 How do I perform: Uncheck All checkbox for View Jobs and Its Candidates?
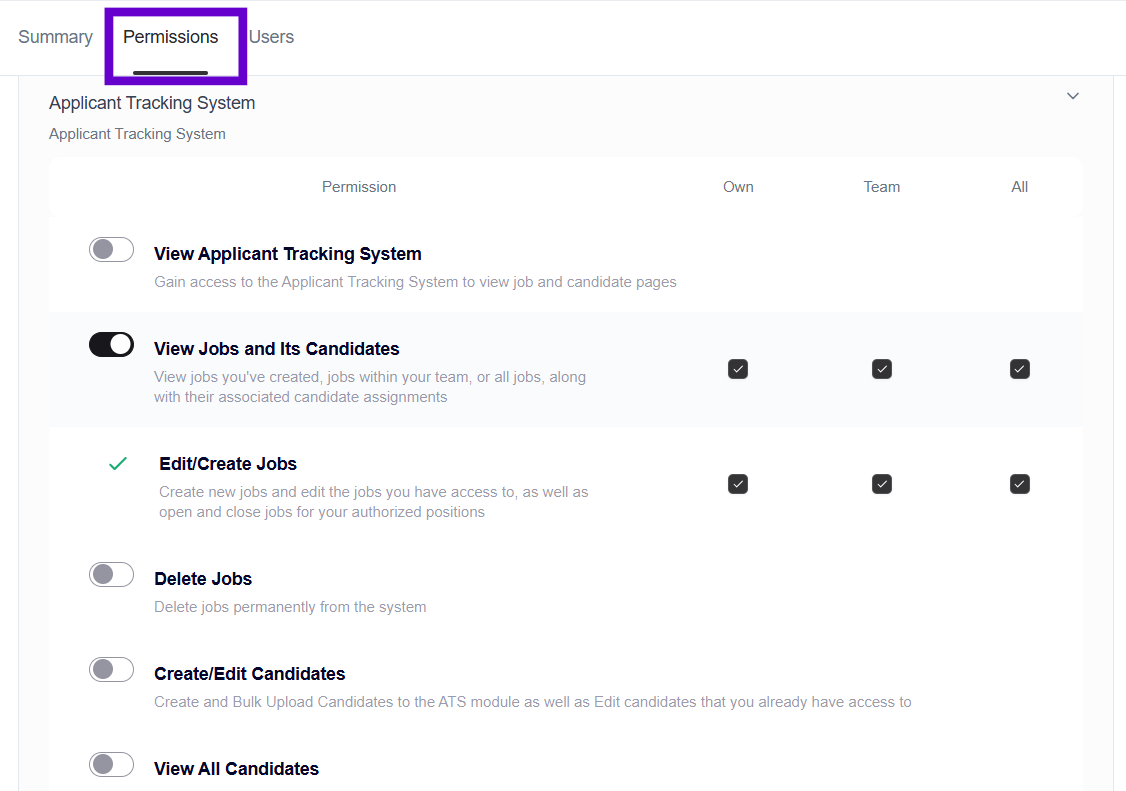(x=1019, y=369)
